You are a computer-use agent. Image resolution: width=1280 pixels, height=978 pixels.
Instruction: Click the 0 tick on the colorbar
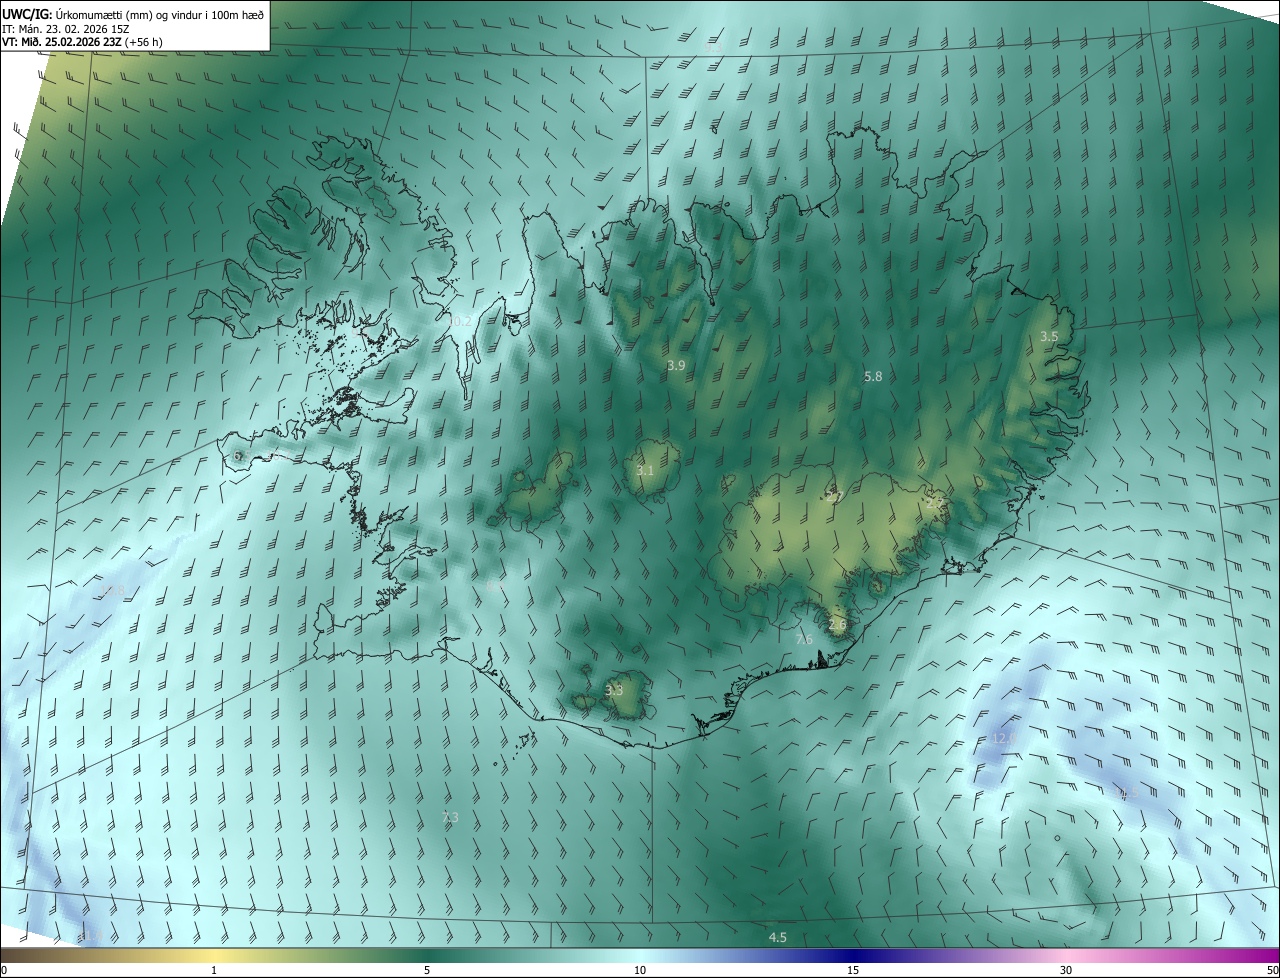(4, 970)
